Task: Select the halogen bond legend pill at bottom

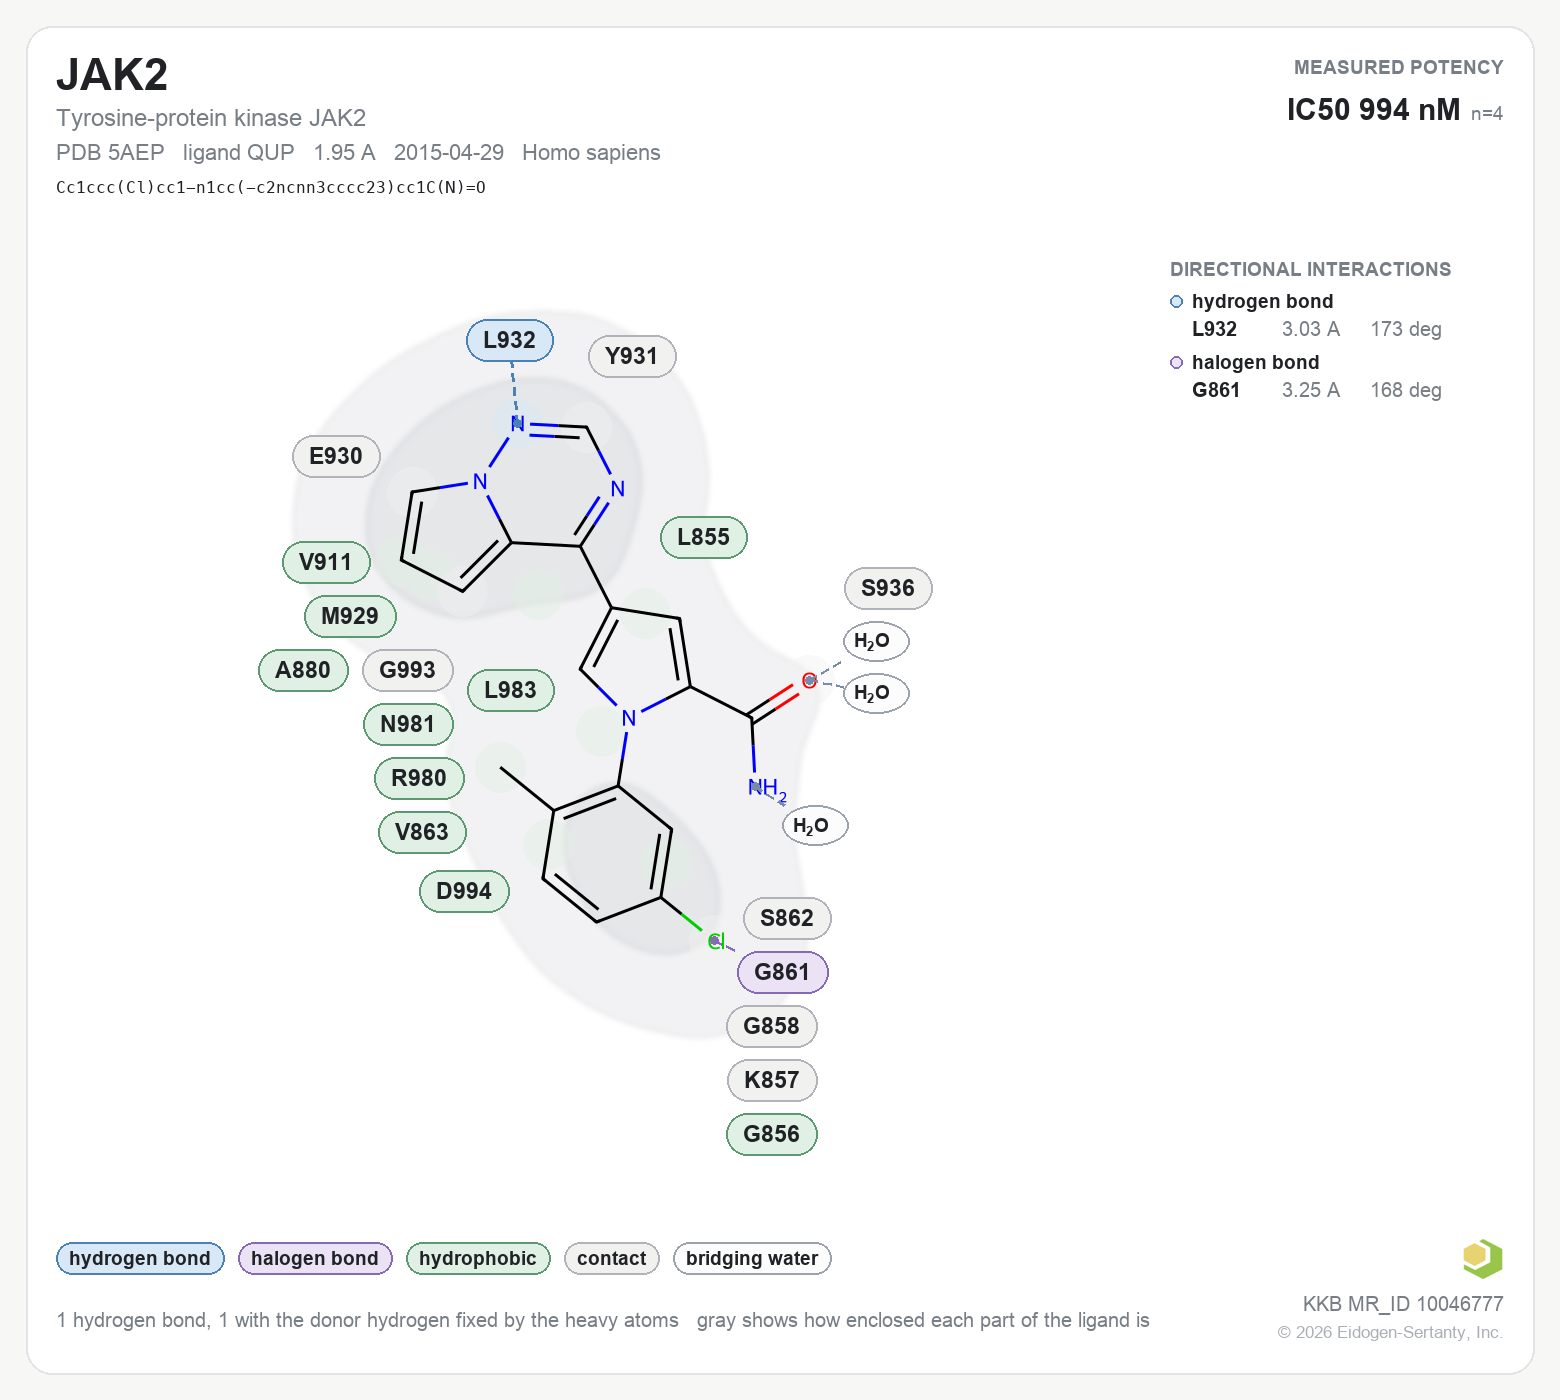Action: [x=315, y=1258]
